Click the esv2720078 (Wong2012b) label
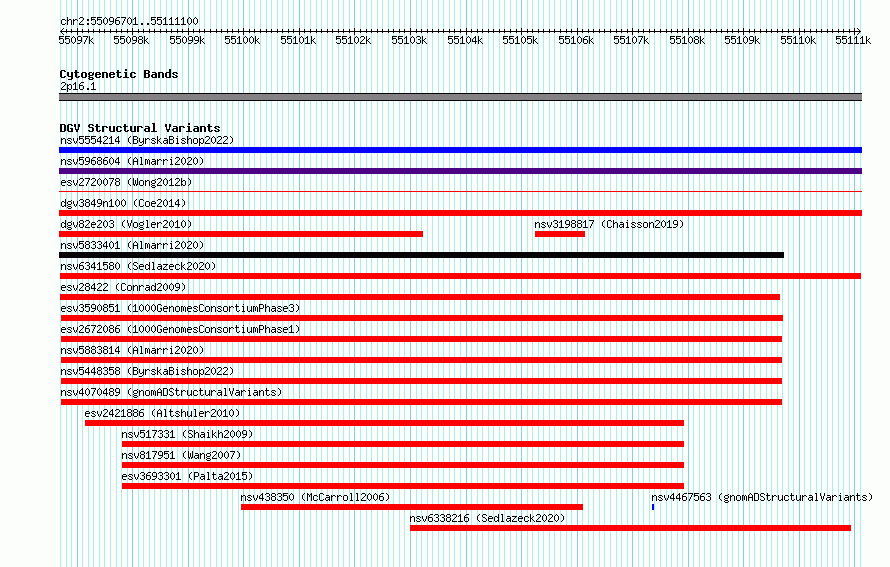Screen dimensions: 890x567 (126, 182)
